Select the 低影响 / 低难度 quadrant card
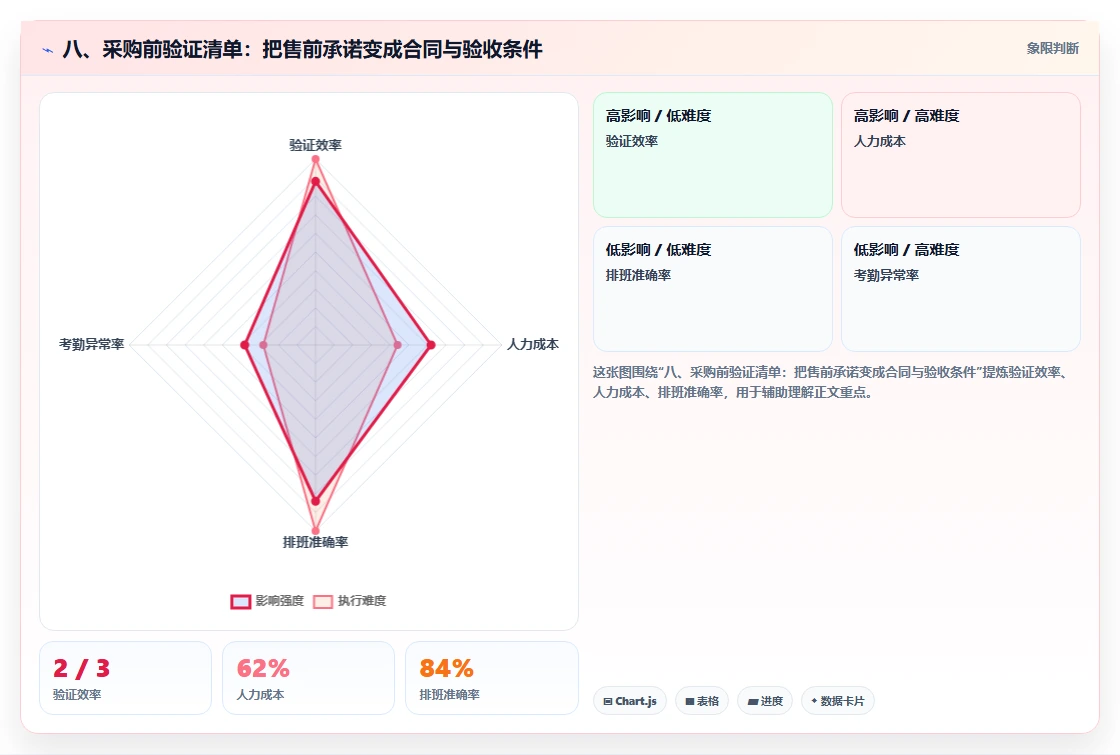 [713, 289]
